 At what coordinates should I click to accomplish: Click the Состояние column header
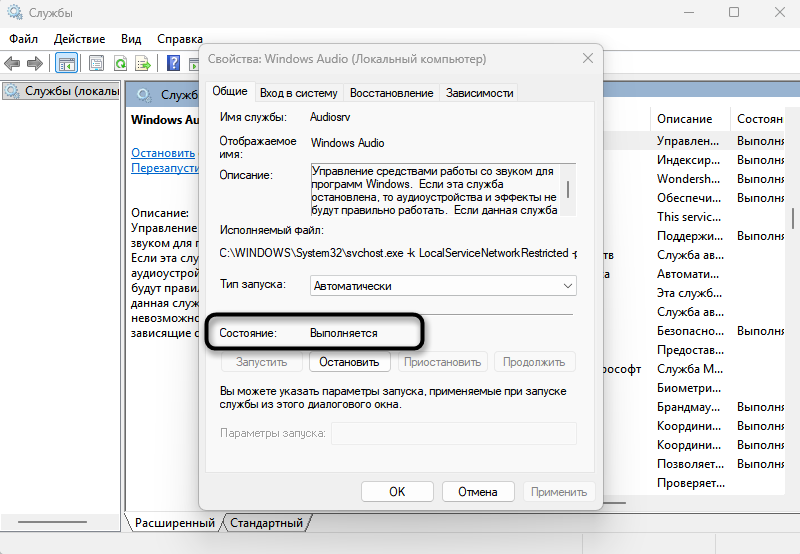click(759, 119)
